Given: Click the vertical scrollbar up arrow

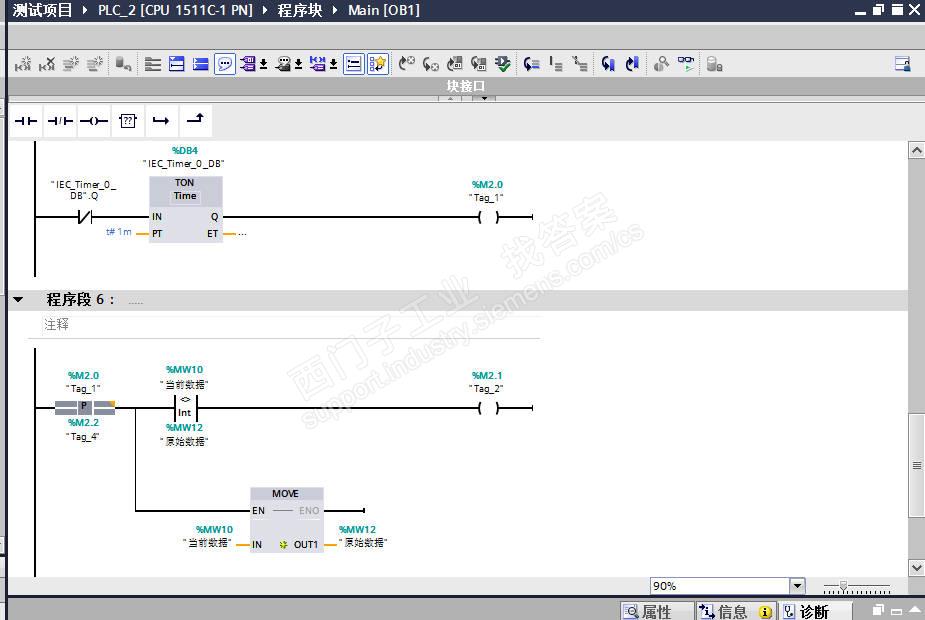Looking at the screenshot, I should point(916,150).
